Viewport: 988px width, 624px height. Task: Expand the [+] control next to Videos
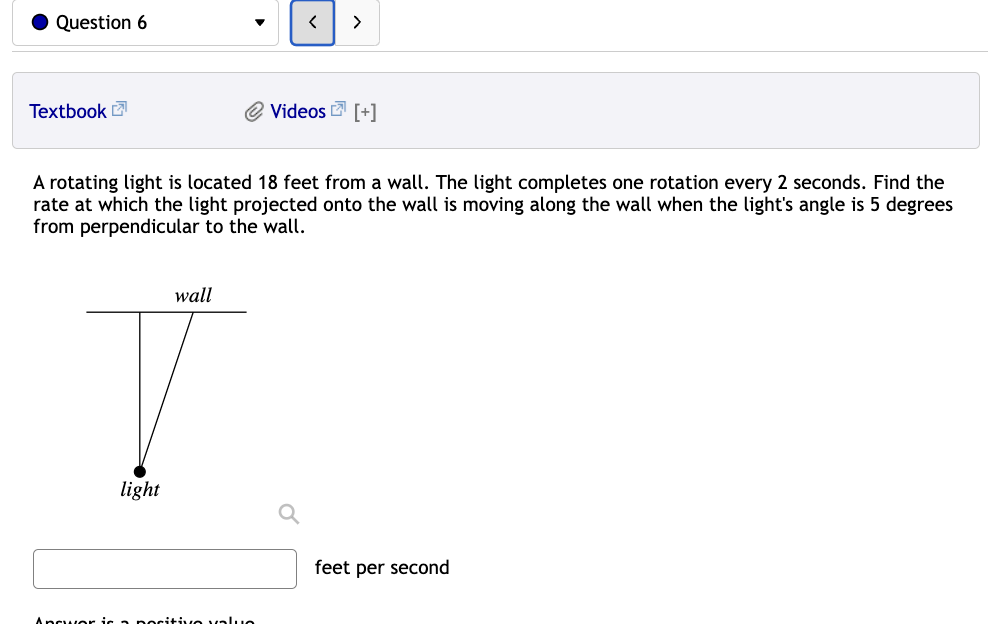click(x=365, y=111)
